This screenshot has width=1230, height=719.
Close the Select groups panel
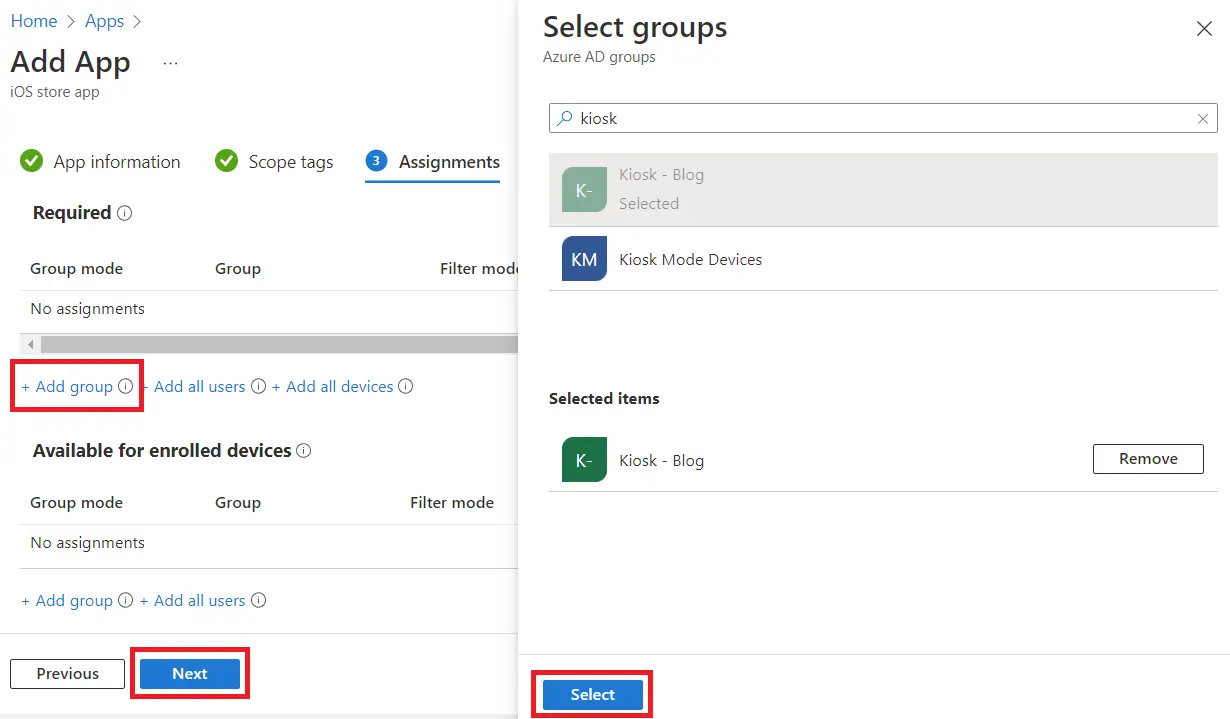pyautogui.click(x=1204, y=29)
